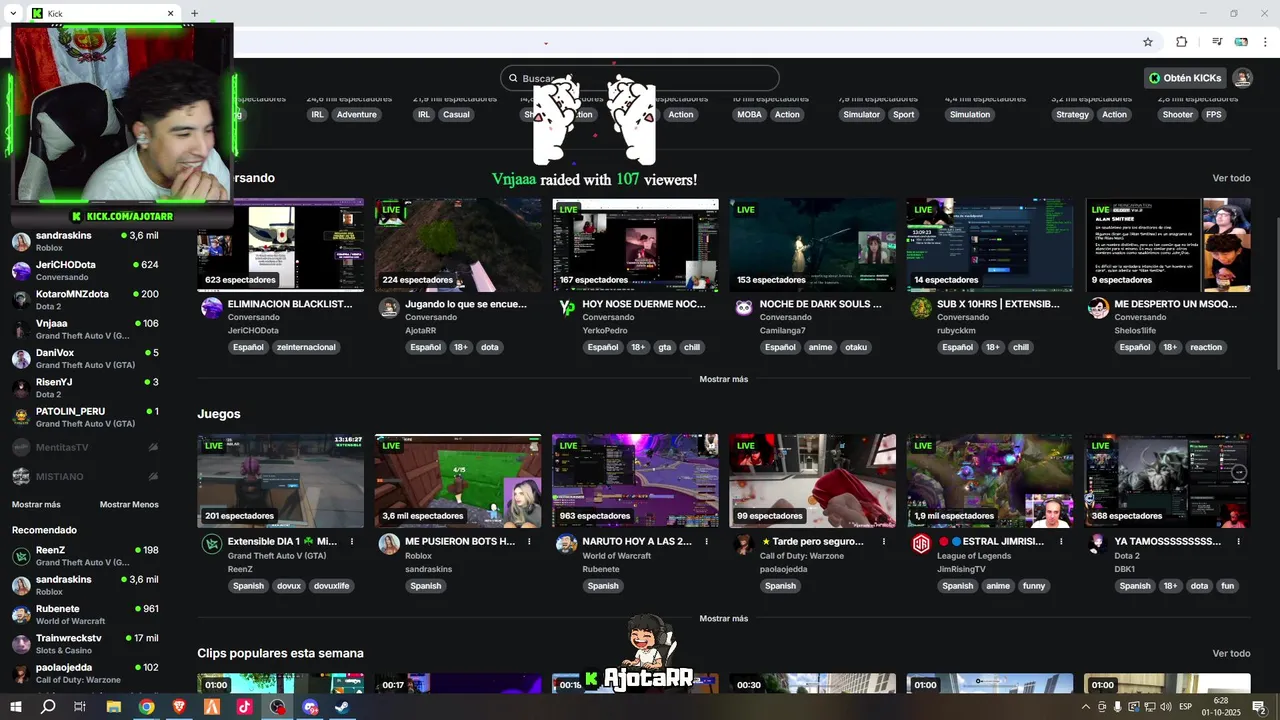Open Ver todo for Clips populares
Image resolution: width=1280 pixels, height=720 pixels.
click(1231, 653)
